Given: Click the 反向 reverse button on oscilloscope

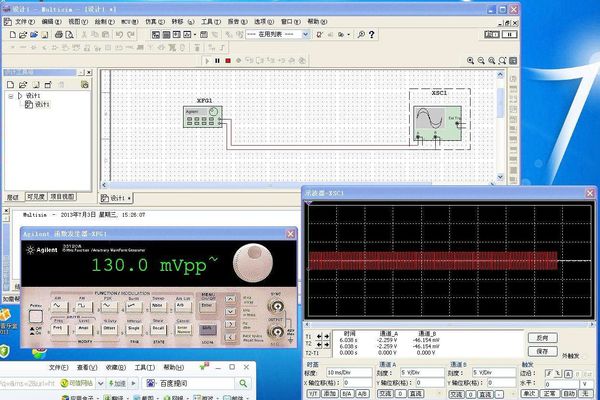Looking at the screenshot, I should click(541, 338).
